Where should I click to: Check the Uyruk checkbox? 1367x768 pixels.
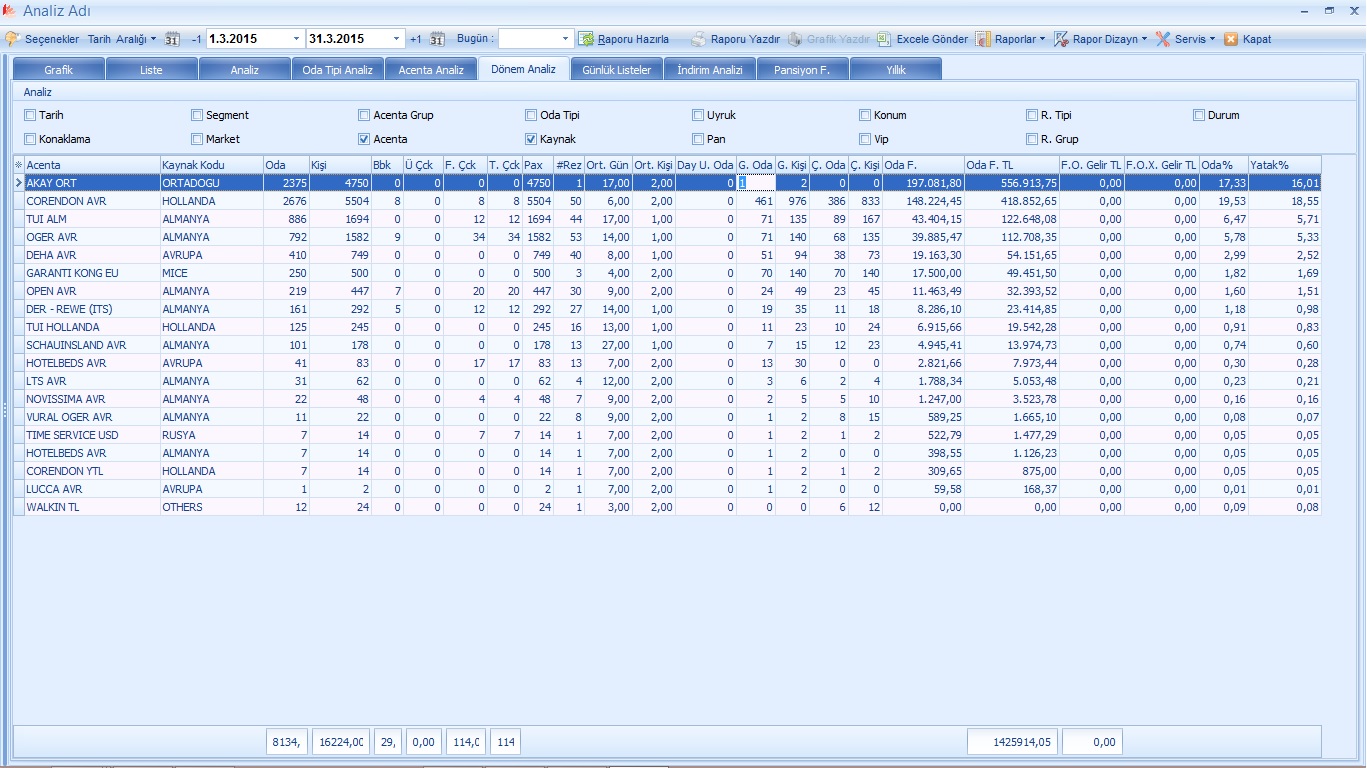[698, 115]
